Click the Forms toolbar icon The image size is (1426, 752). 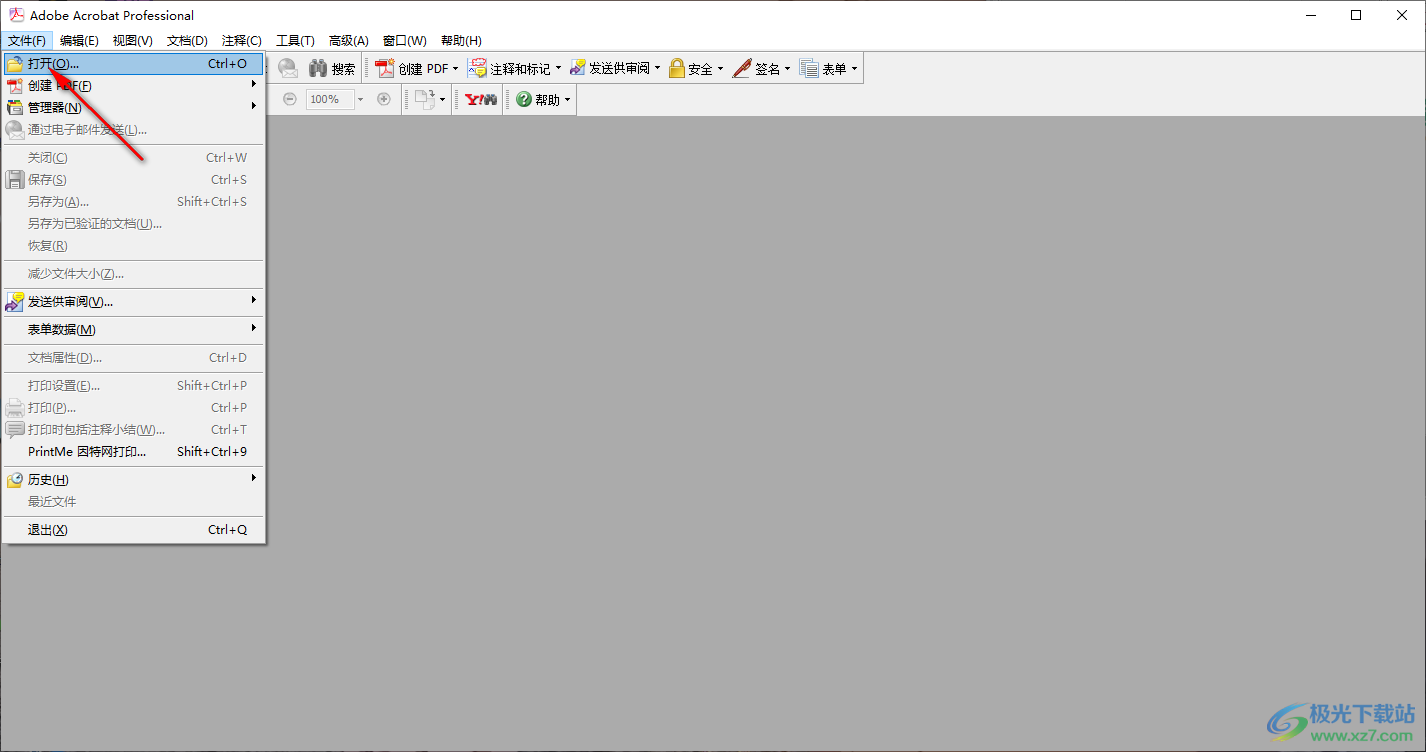[x=809, y=69]
